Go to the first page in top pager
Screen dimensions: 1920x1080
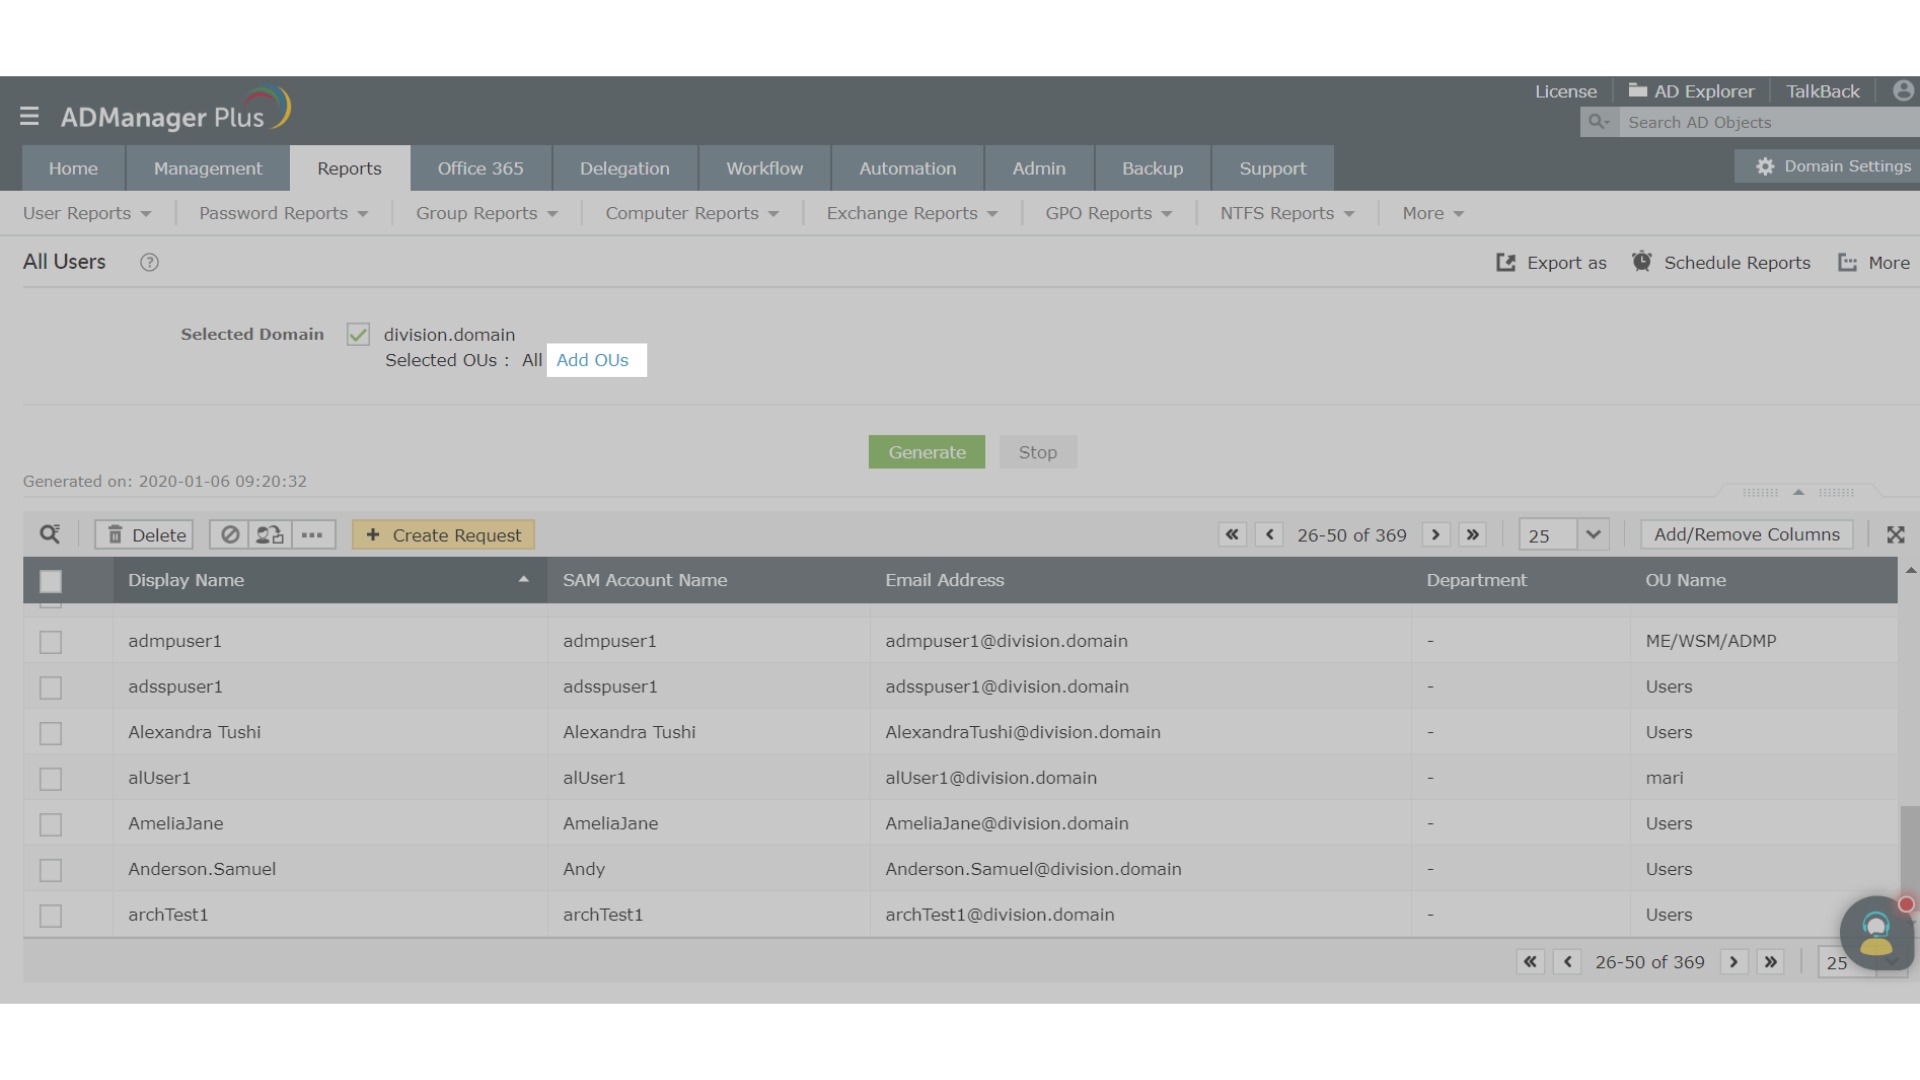[1232, 535]
